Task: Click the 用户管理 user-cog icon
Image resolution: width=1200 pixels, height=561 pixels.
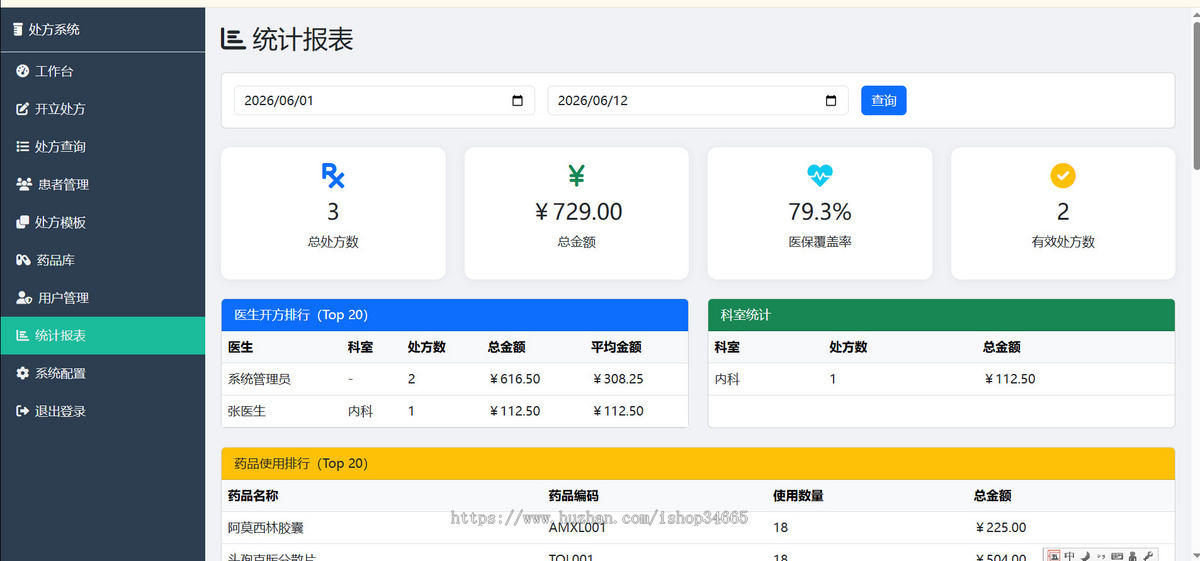Action: pos(25,298)
